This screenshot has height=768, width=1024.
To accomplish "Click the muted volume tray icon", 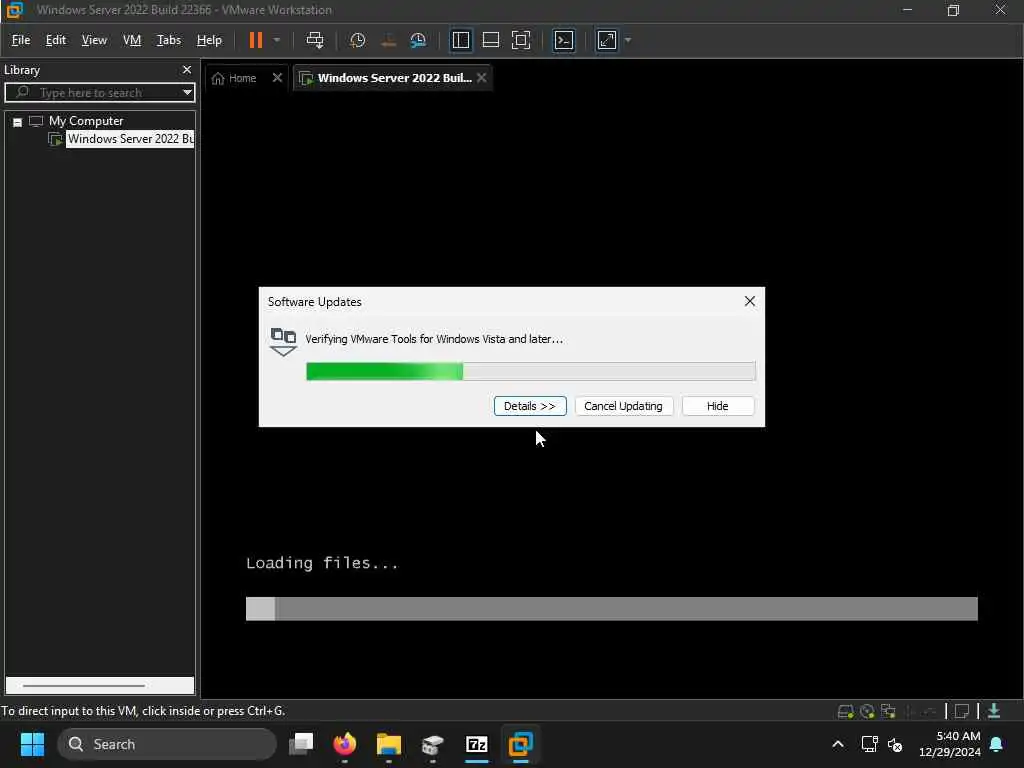I will (x=895, y=744).
